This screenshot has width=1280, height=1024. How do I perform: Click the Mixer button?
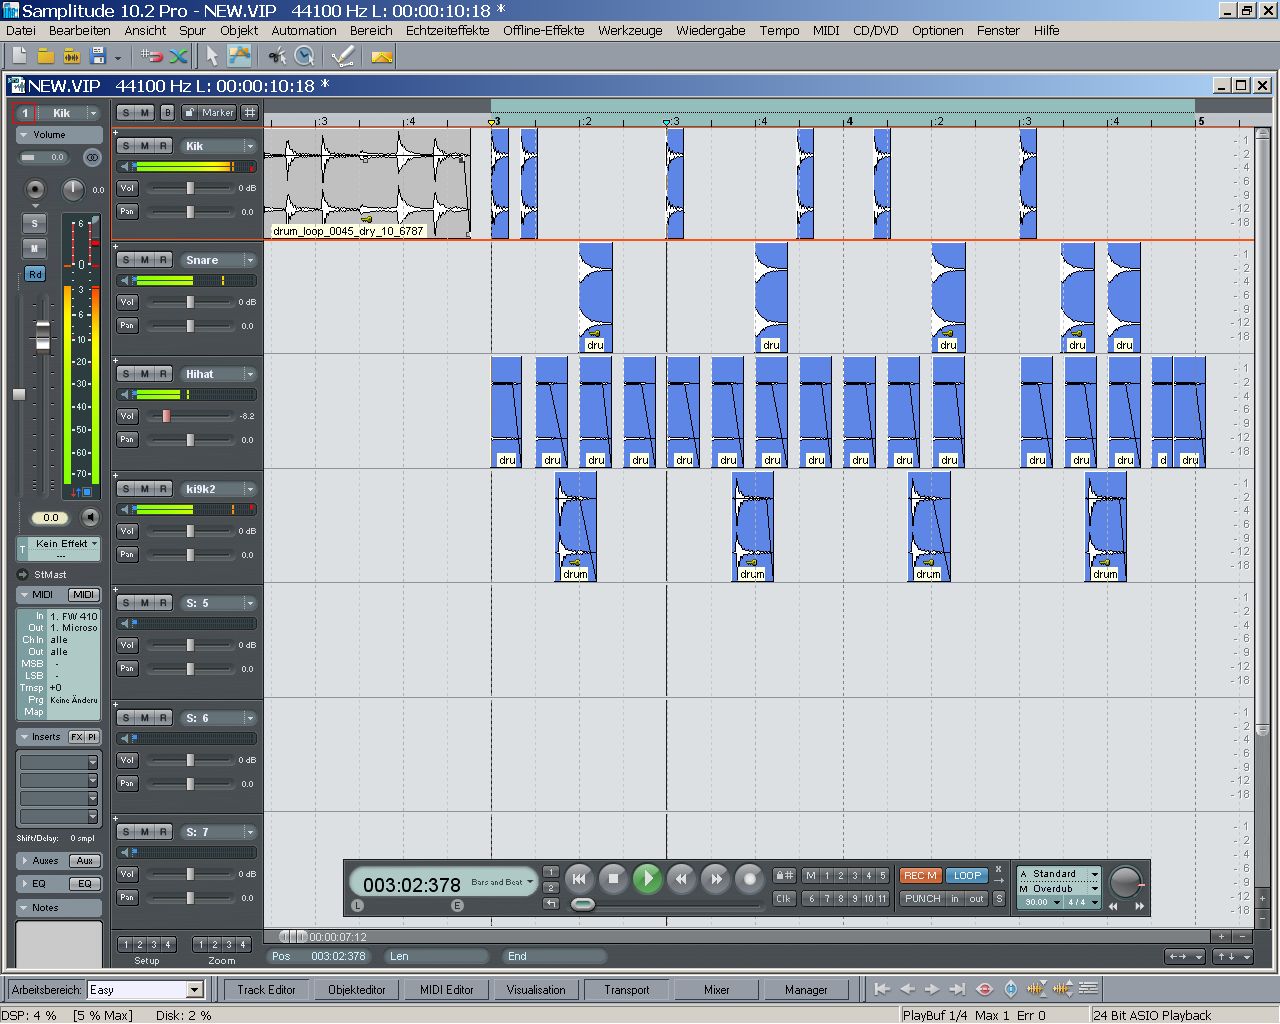click(717, 989)
